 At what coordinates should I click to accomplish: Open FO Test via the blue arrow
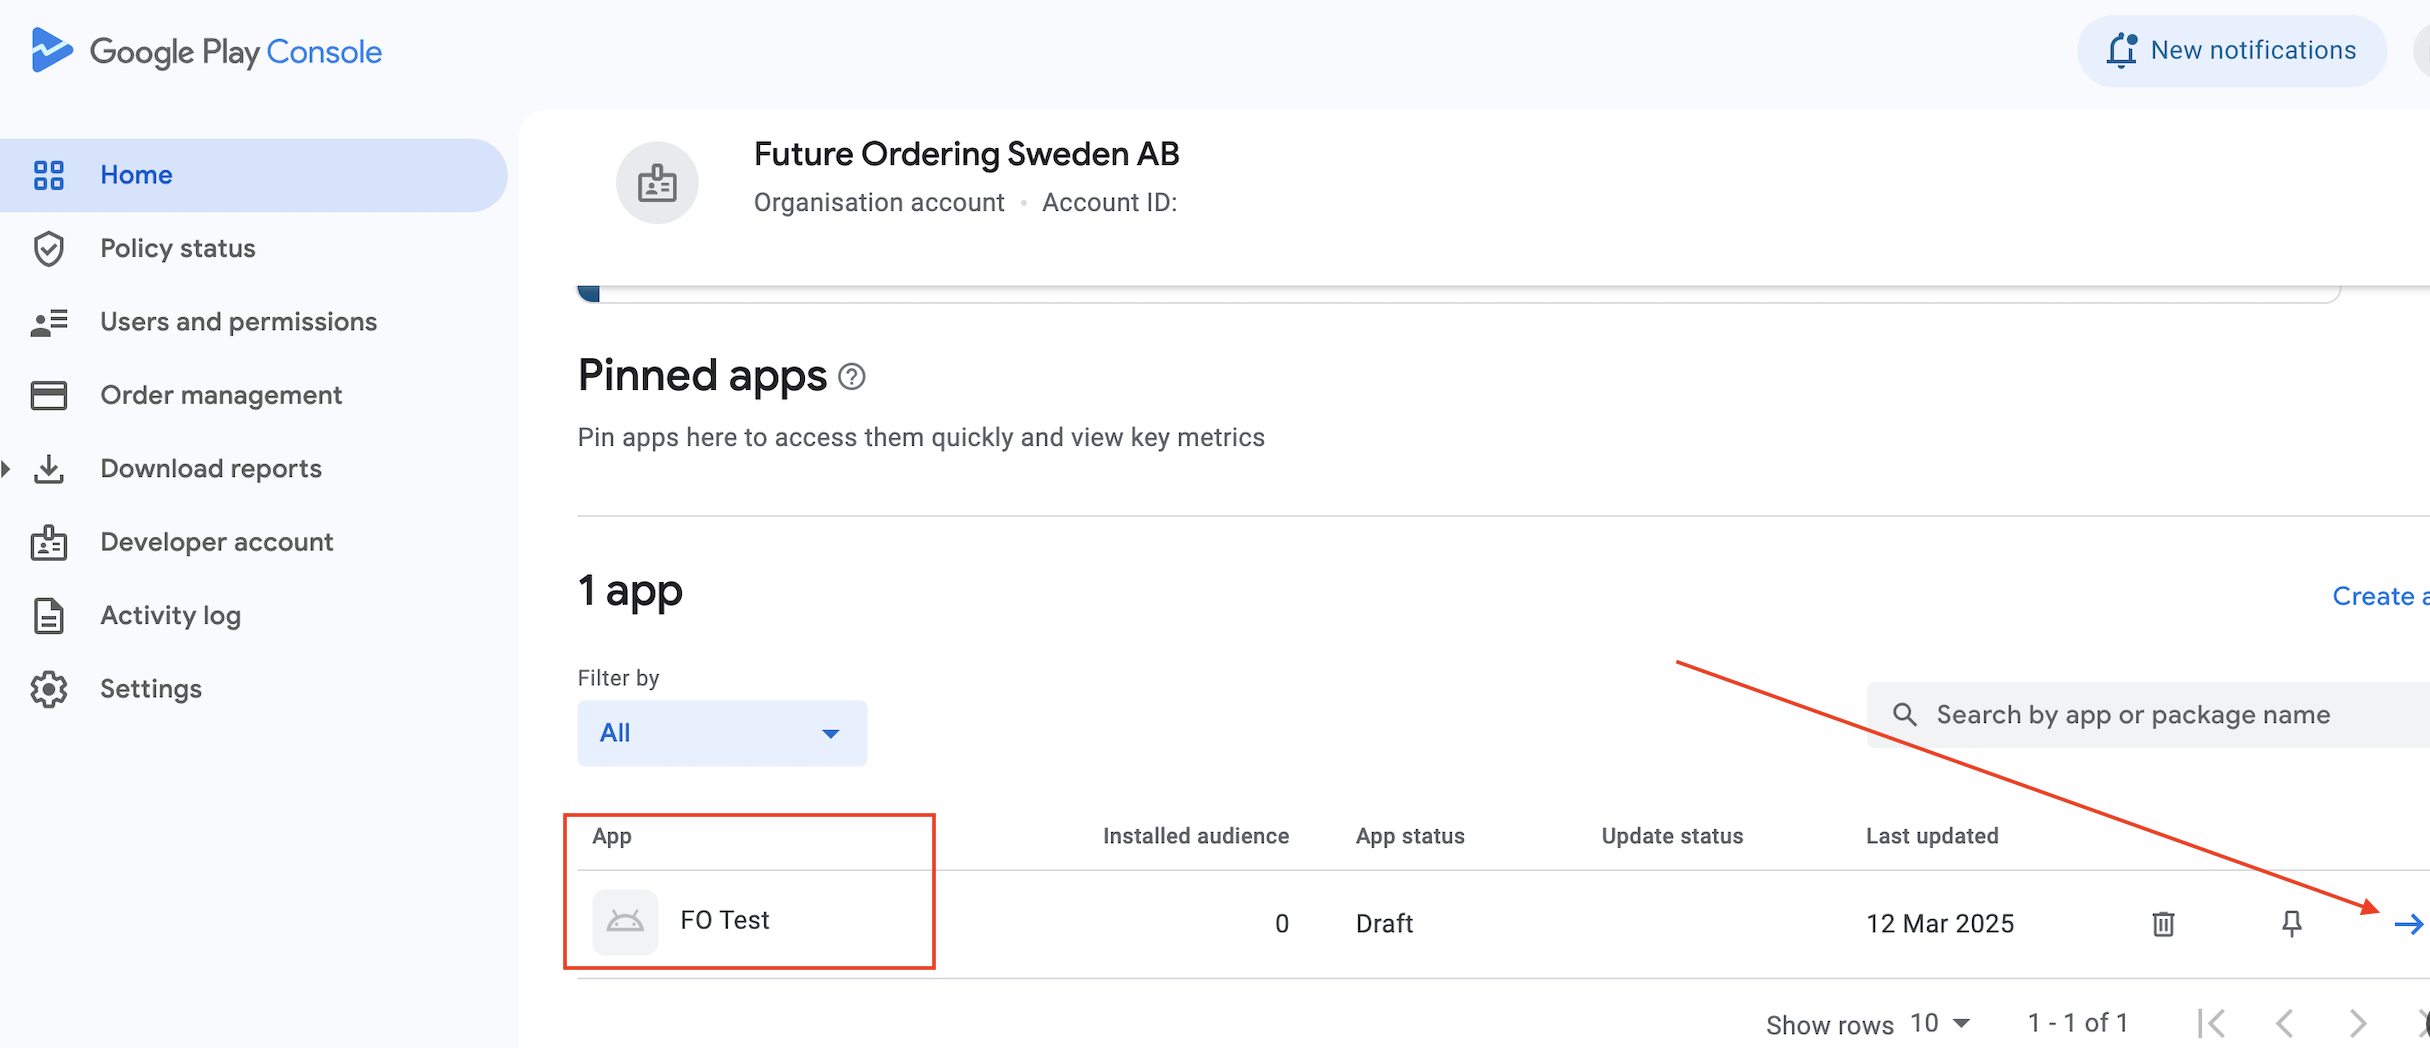click(2409, 924)
